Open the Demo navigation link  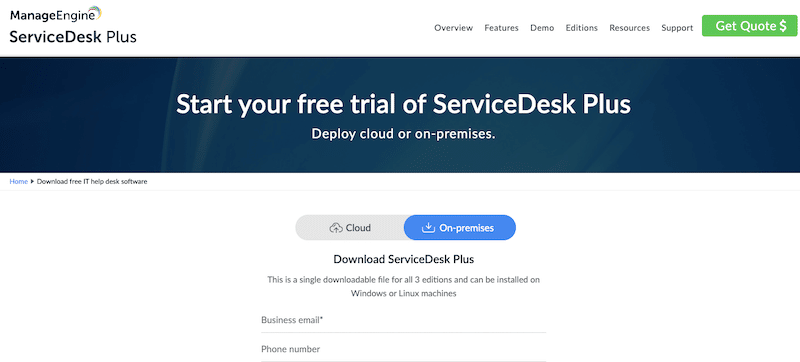coord(542,28)
